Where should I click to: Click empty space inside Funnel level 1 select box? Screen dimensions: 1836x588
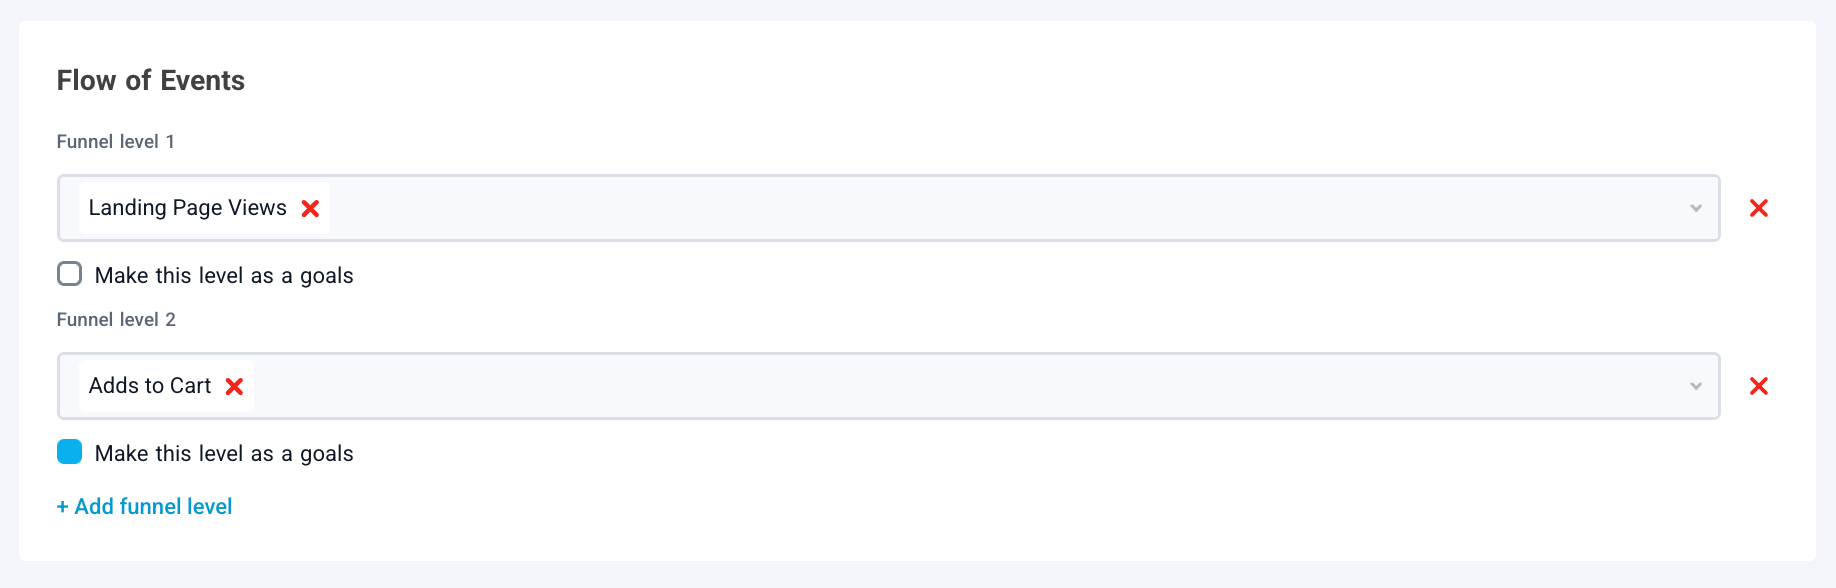point(900,208)
